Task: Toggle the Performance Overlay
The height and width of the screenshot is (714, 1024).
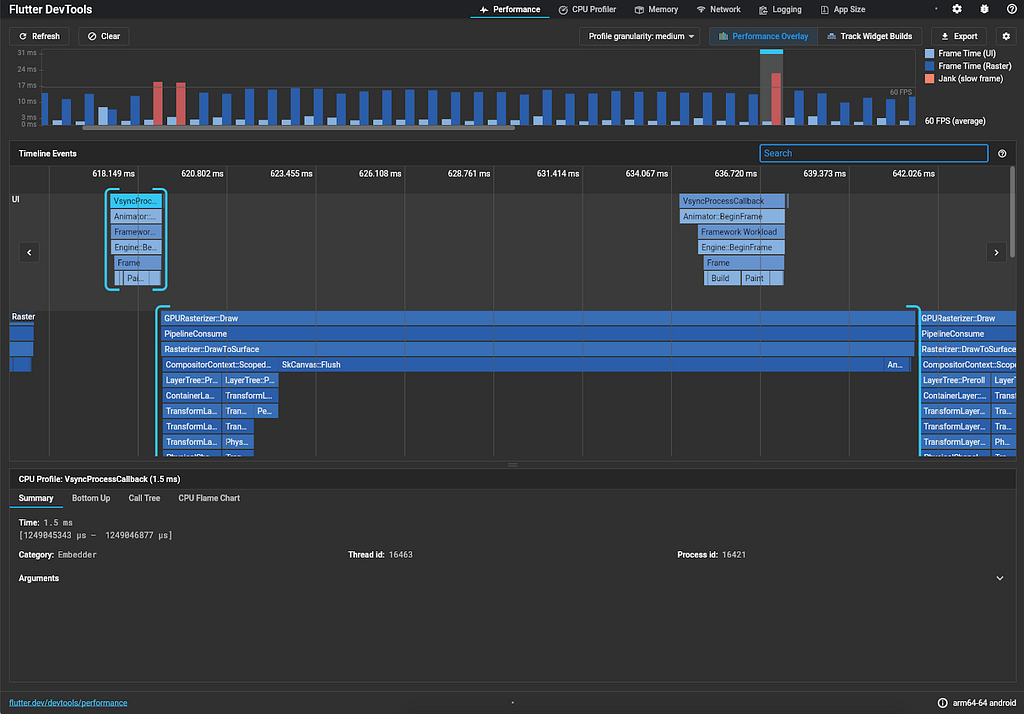Action: 763,36
